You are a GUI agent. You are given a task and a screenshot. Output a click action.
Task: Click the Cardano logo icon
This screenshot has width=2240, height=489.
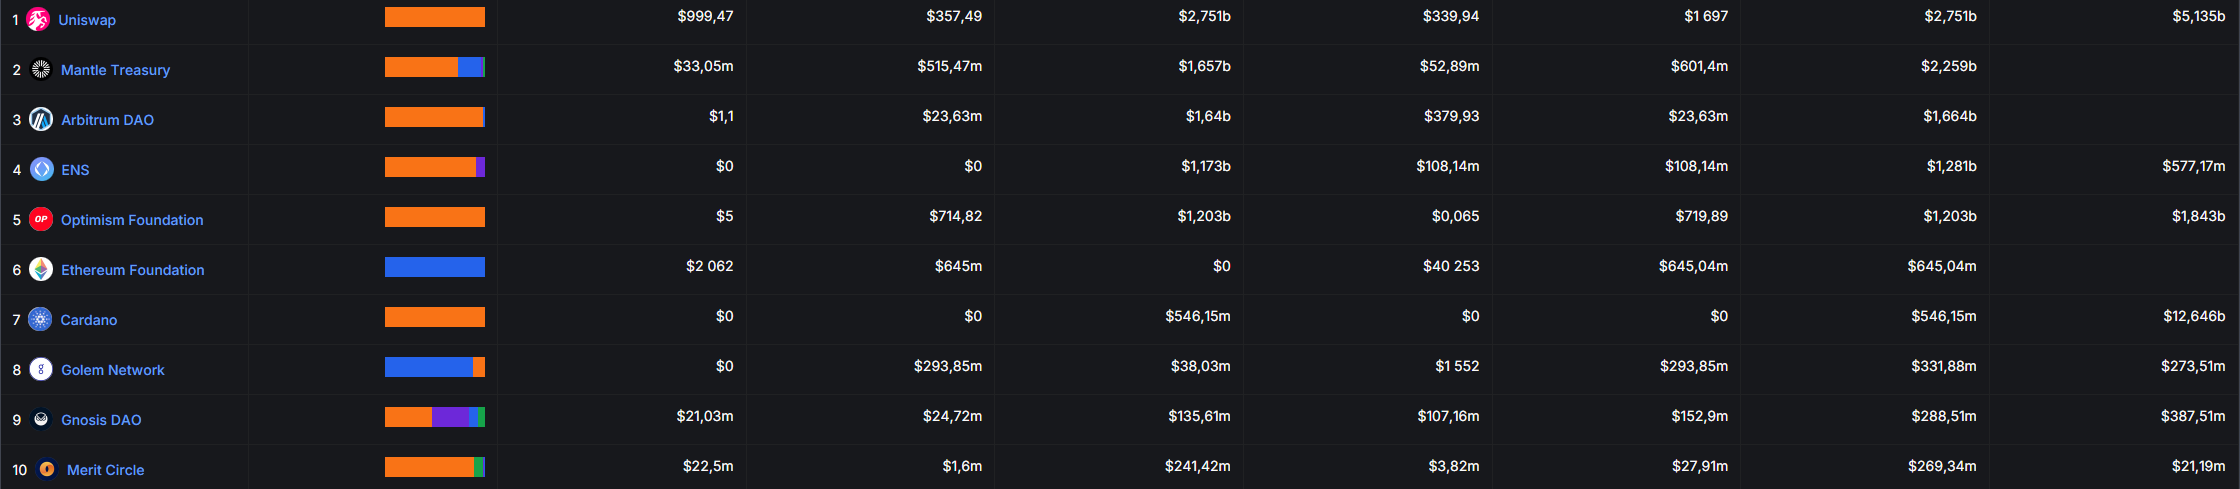(40, 319)
